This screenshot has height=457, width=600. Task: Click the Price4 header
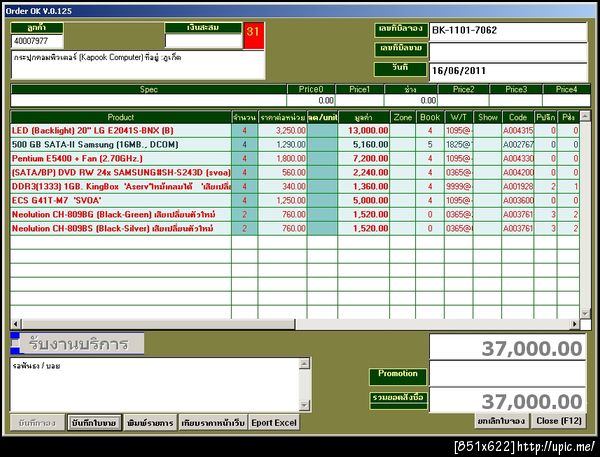(x=566, y=89)
